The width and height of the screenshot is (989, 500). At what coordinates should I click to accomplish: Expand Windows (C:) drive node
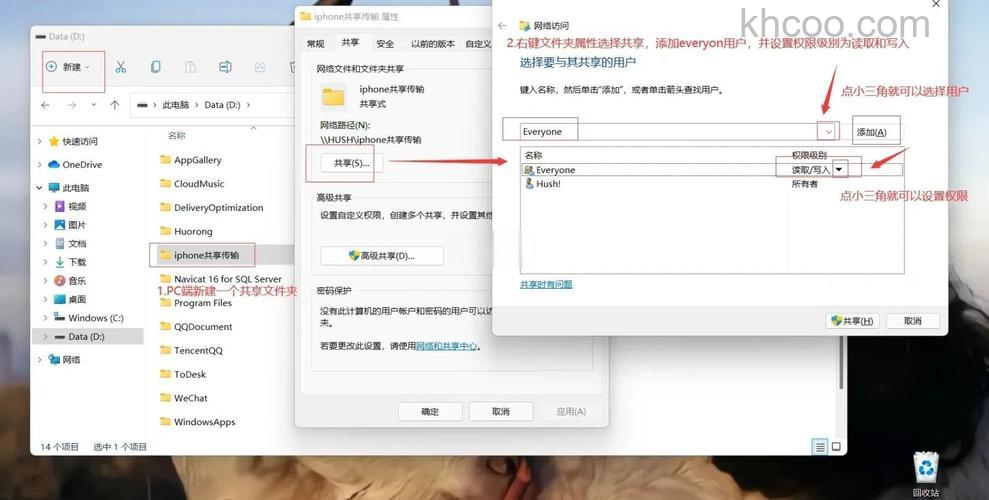click(45, 318)
